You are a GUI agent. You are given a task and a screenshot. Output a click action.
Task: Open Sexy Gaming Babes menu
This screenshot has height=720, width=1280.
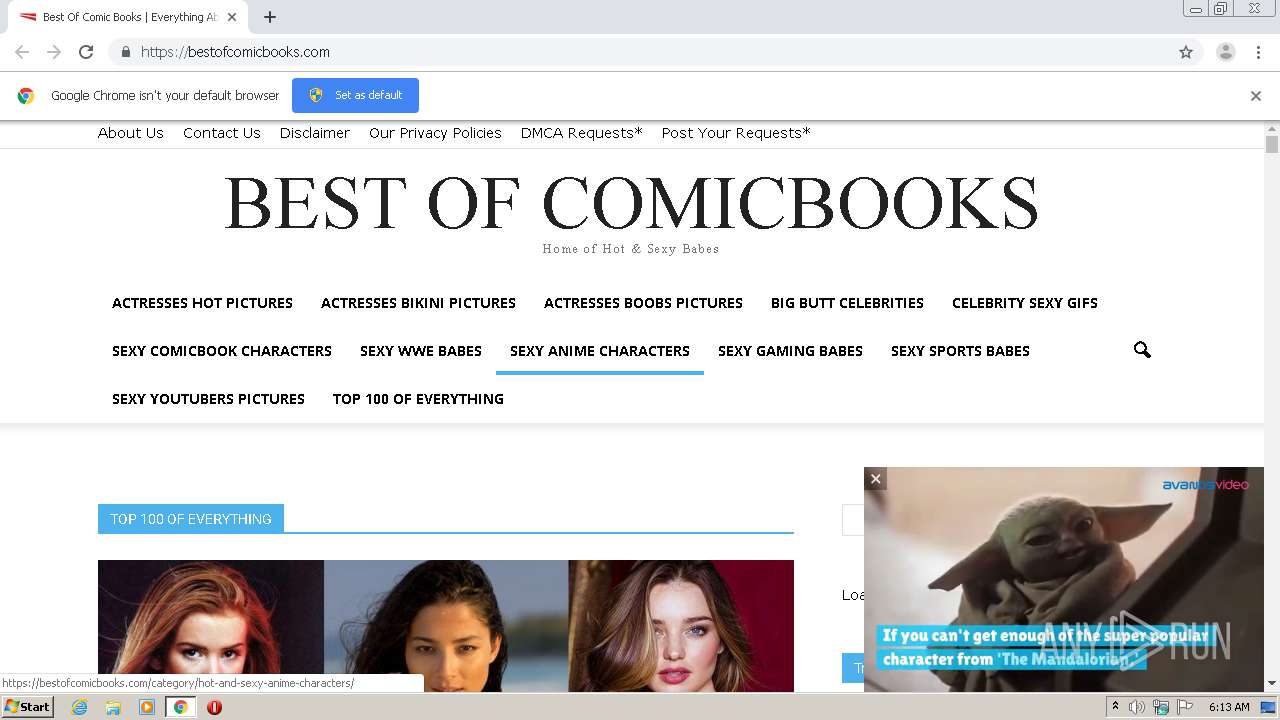[790, 351]
